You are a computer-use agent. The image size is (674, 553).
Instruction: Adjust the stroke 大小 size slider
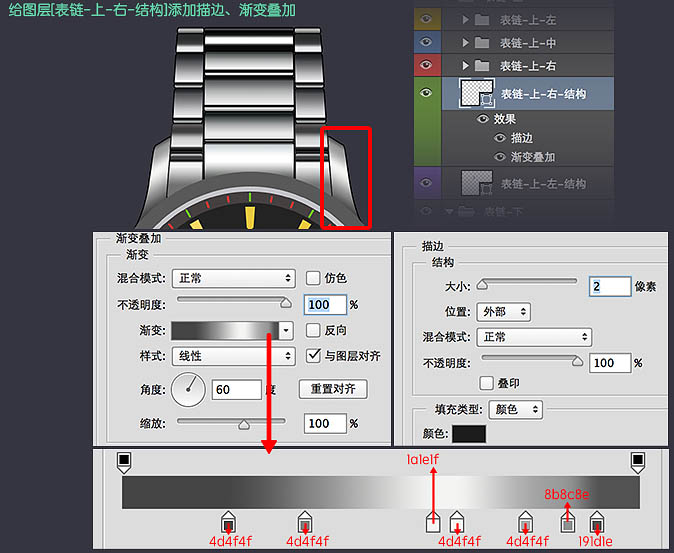482,284
